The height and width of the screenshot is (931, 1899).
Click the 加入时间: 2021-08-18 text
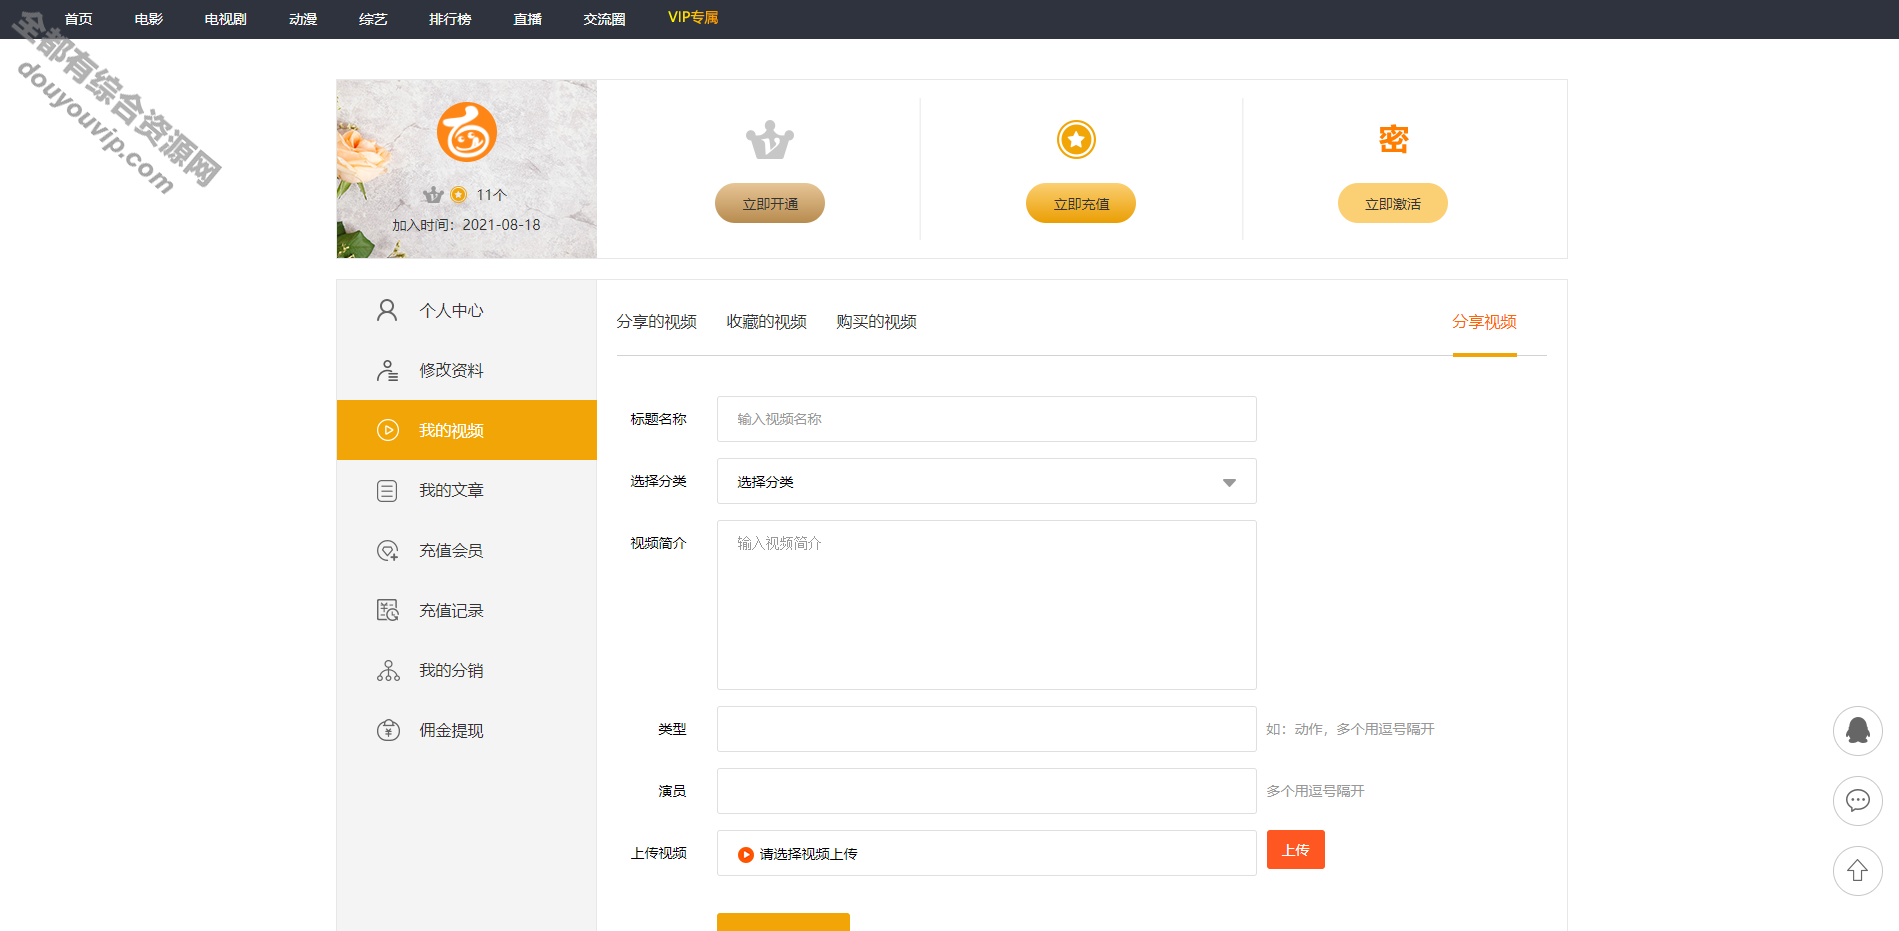466,225
